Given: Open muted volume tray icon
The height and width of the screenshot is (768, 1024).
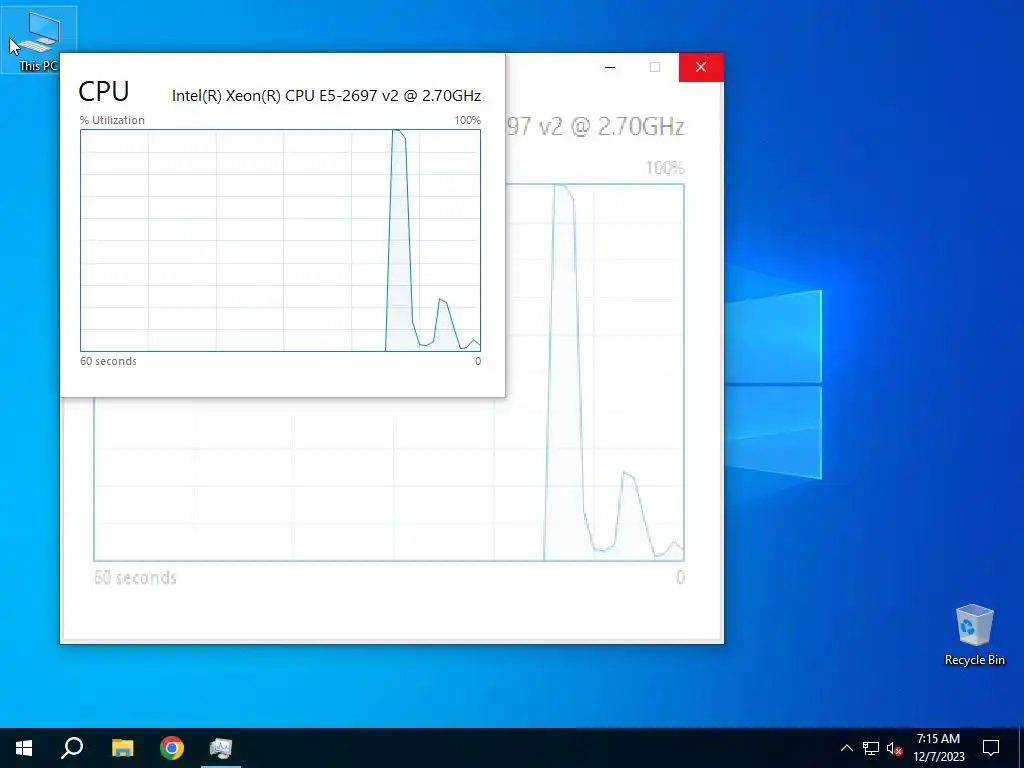Looking at the screenshot, I should tap(895, 748).
